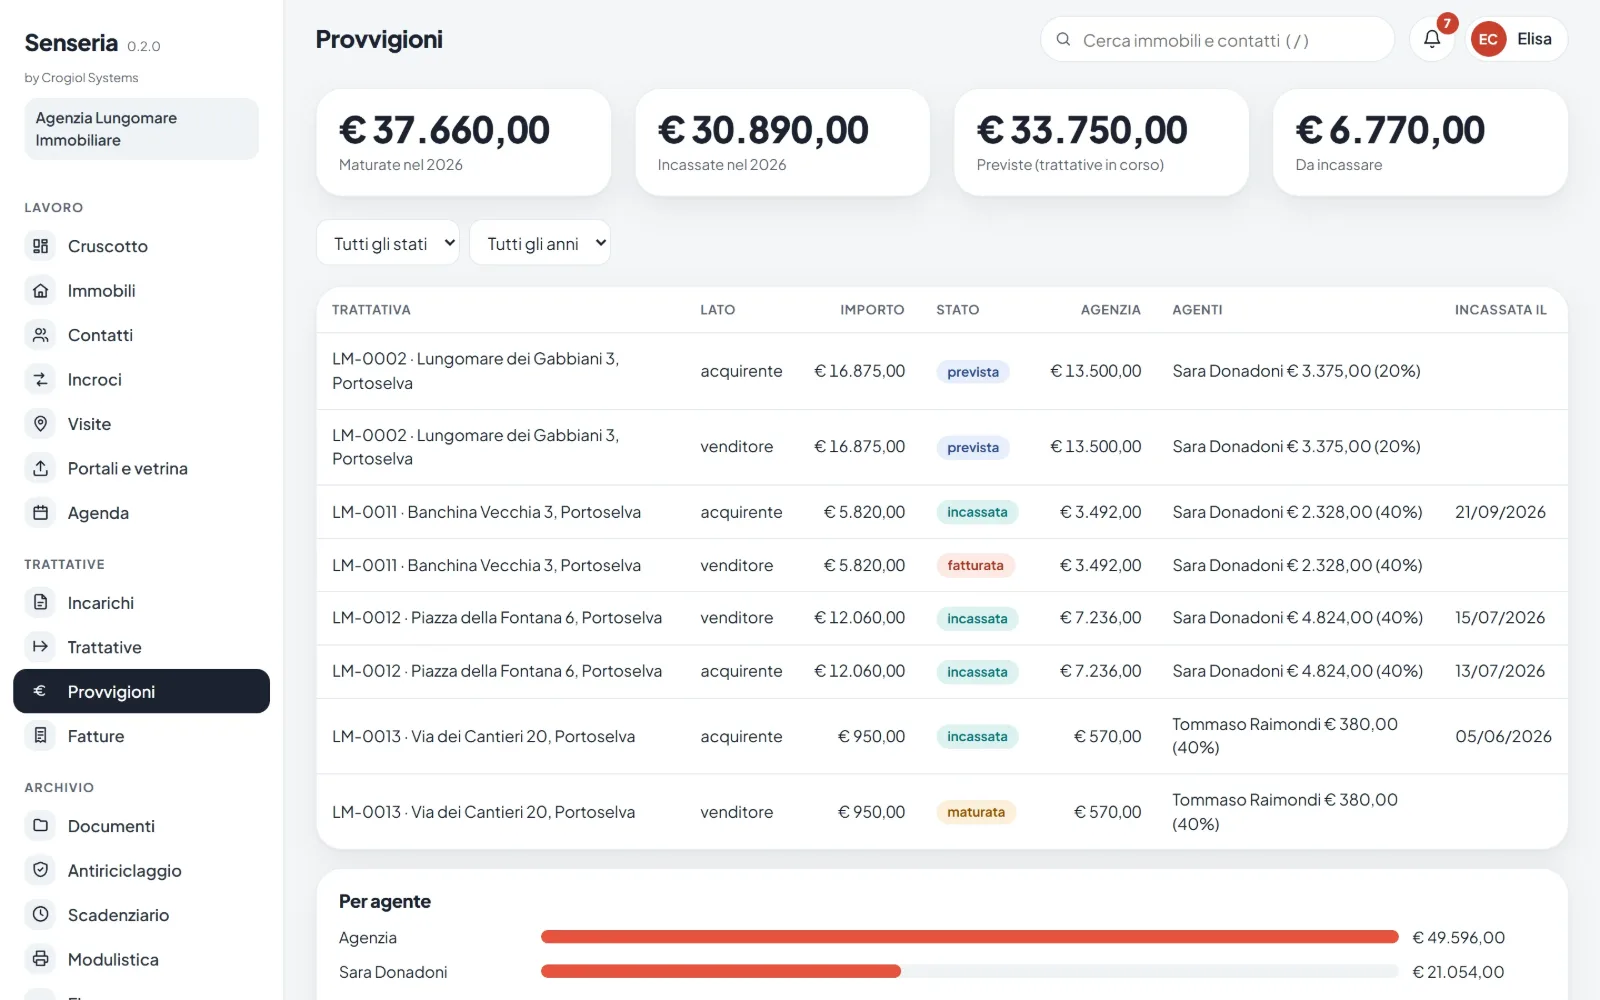
Task: Click Agenzia Lungomare Immobiliare agency selector
Action: point(141,129)
